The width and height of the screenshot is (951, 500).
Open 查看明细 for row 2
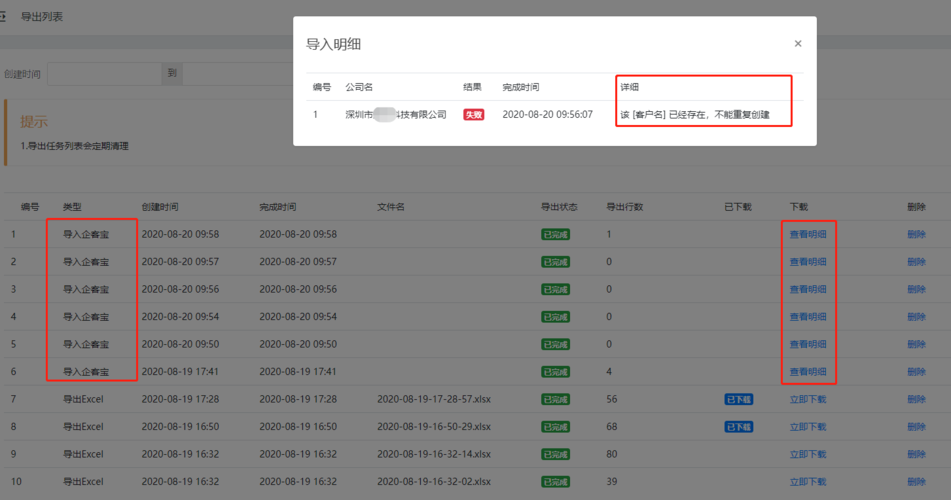[x=808, y=262]
